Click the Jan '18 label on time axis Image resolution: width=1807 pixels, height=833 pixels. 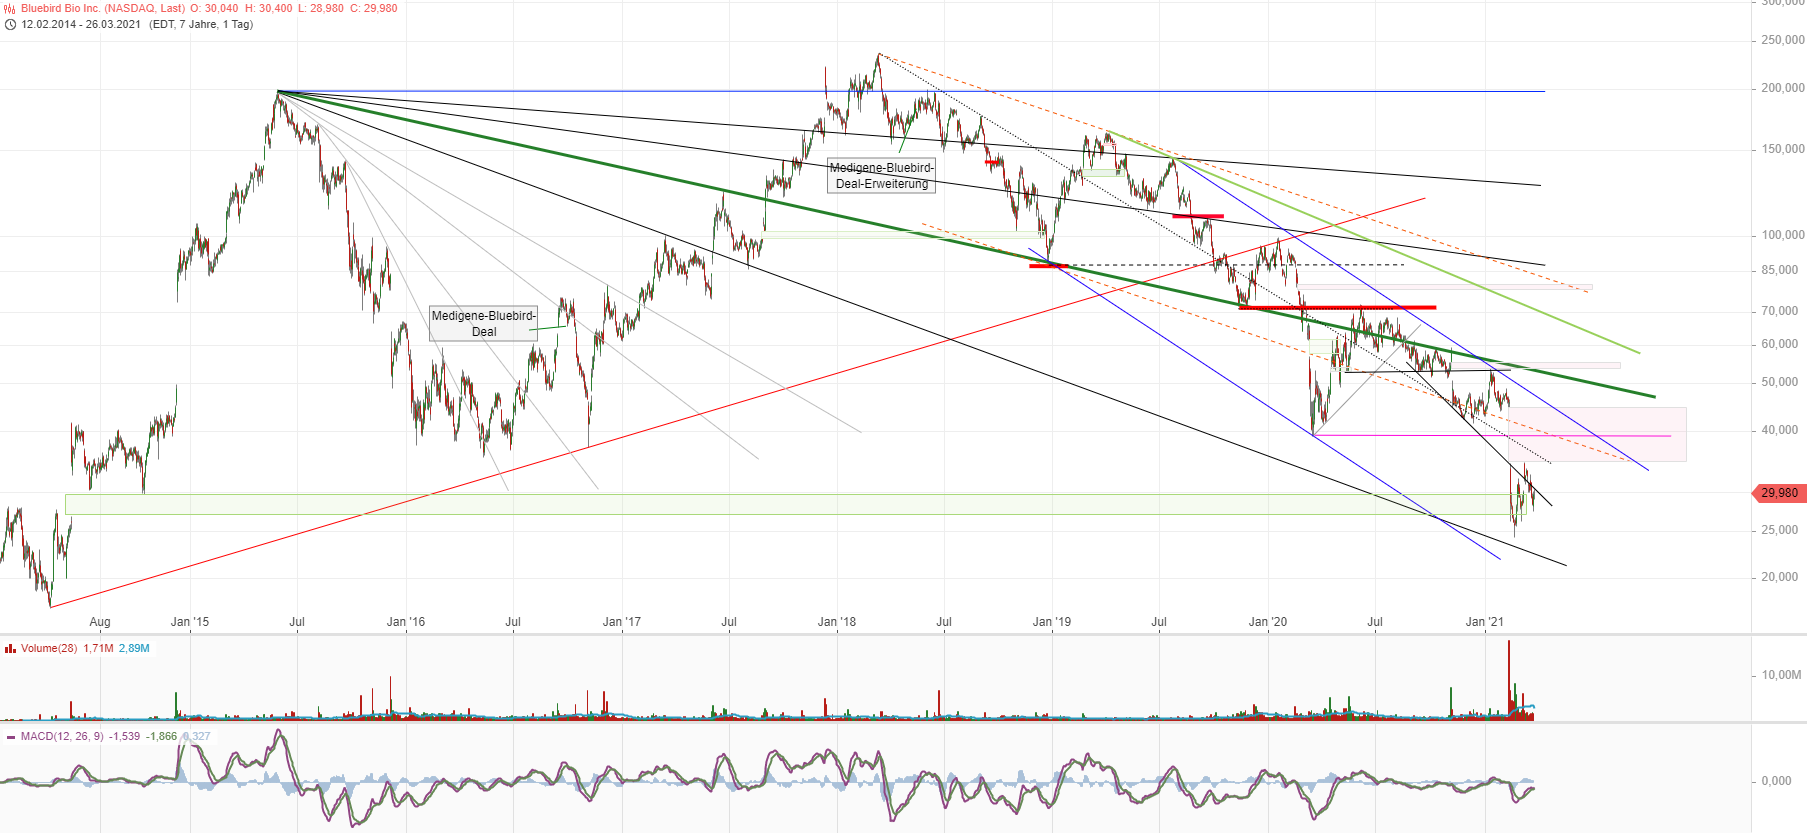click(x=836, y=622)
